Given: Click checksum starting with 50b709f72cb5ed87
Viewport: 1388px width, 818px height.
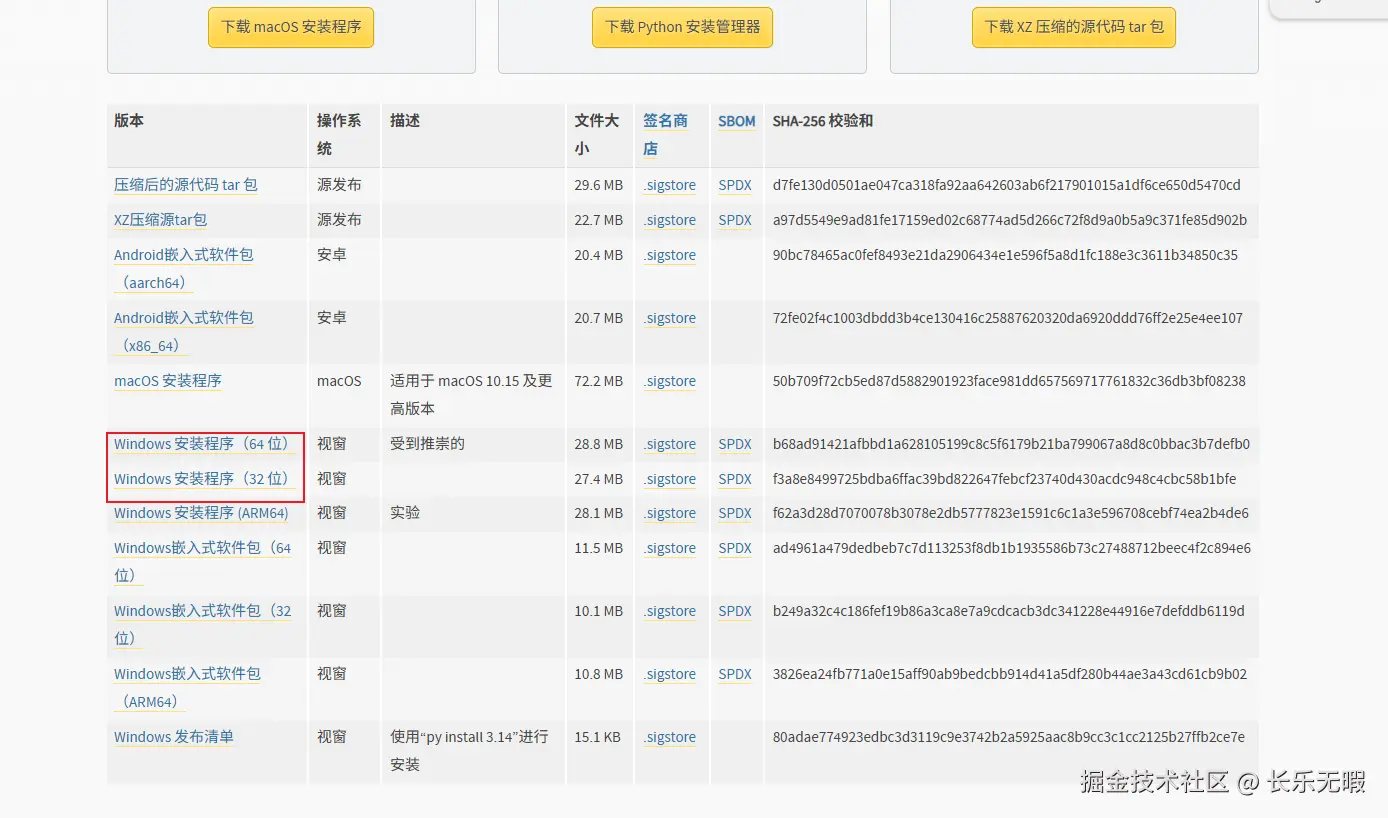Looking at the screenshot, I should [x=1009, y=381].
